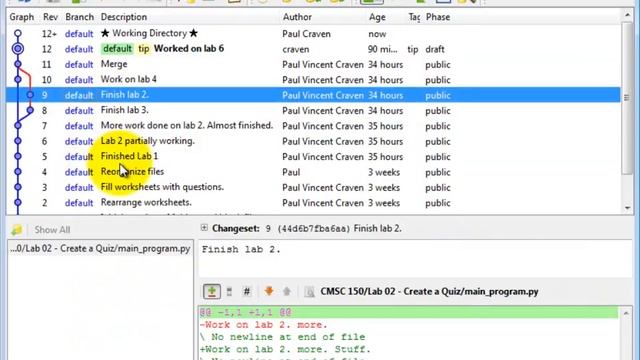Image resolution: width=640 pixels, height=360 pixels.
Task: Click the 'tip' tag cell in Tag column
Action: [x=413, y=49]
